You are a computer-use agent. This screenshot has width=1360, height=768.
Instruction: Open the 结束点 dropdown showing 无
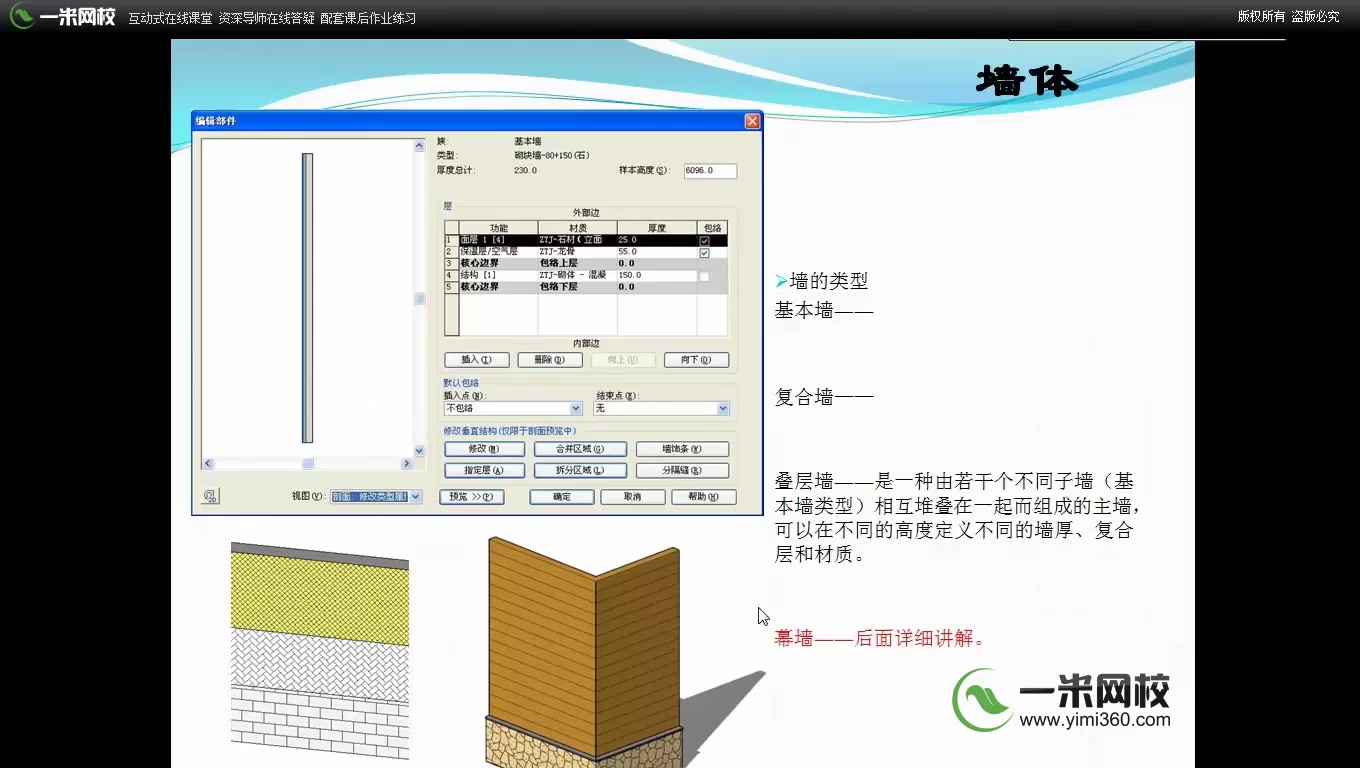(661, 409)
